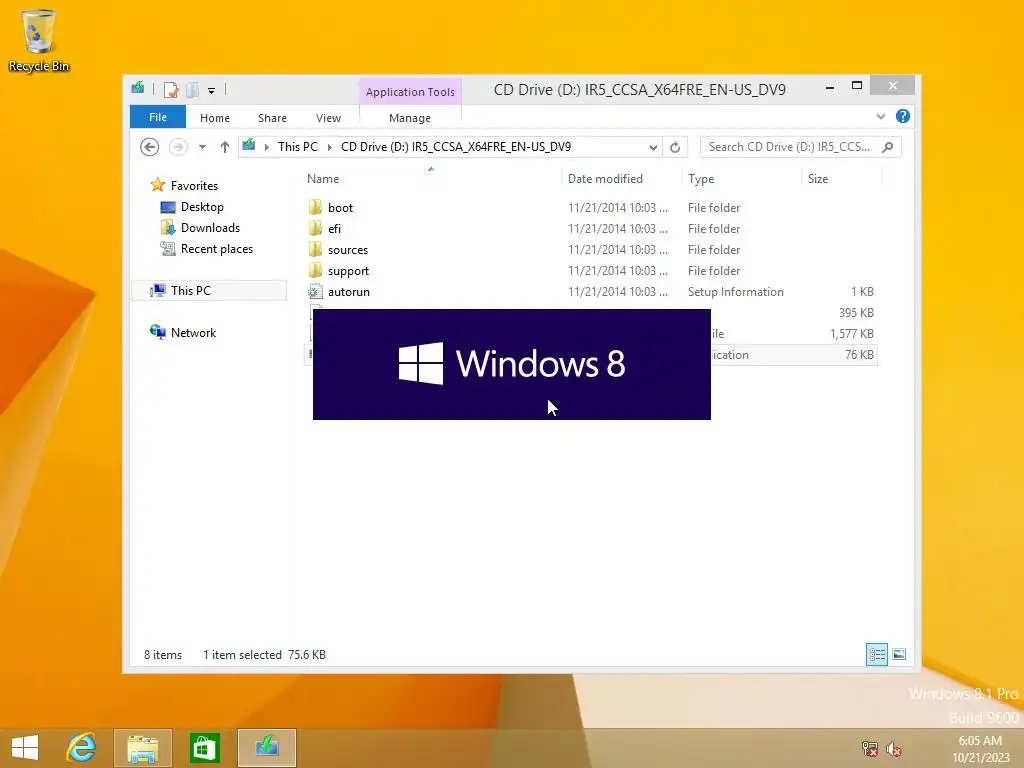Click the search magnifier icon
Viewport: 1024px width, 768px height.
(888, 147)
